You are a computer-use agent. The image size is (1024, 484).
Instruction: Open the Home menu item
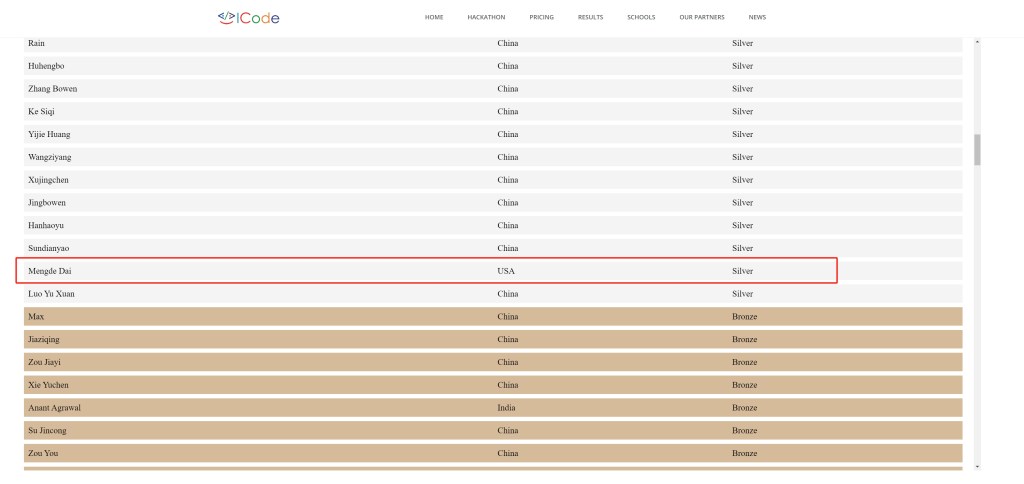434,17
